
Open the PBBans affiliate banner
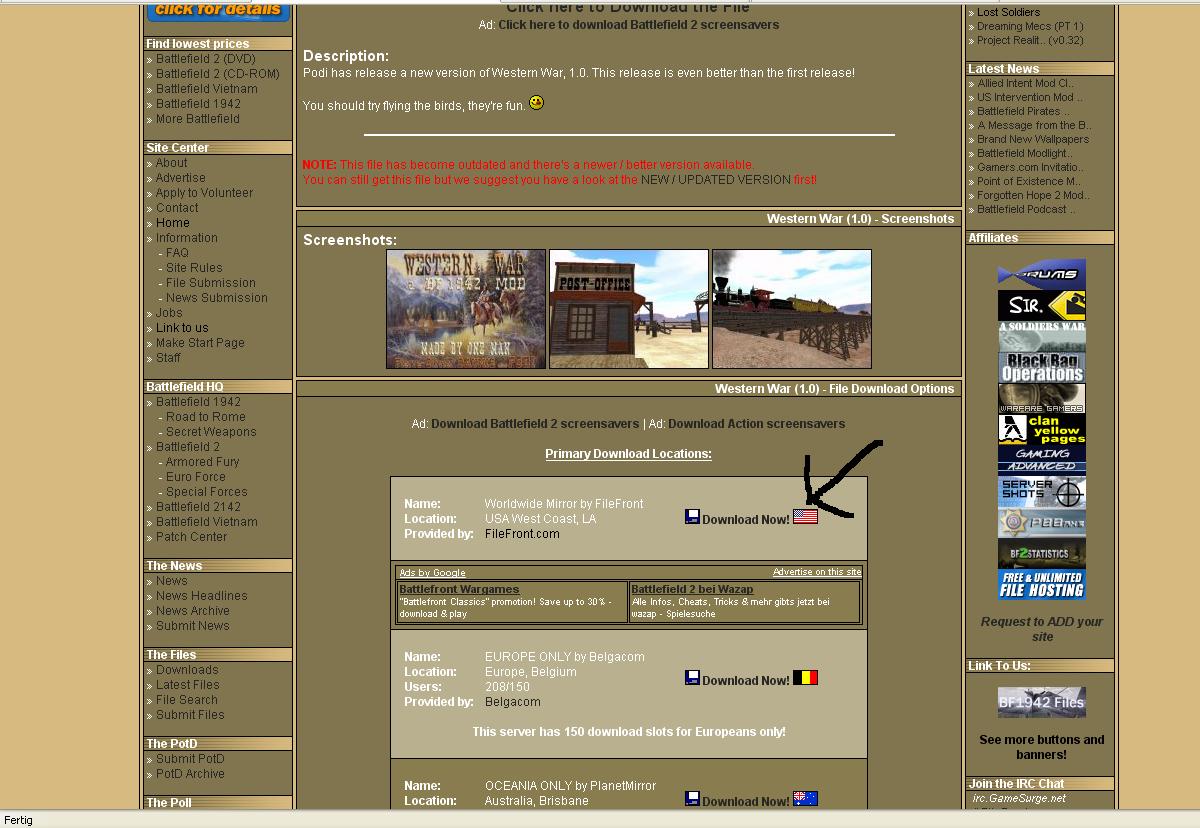coord(1041,522)
